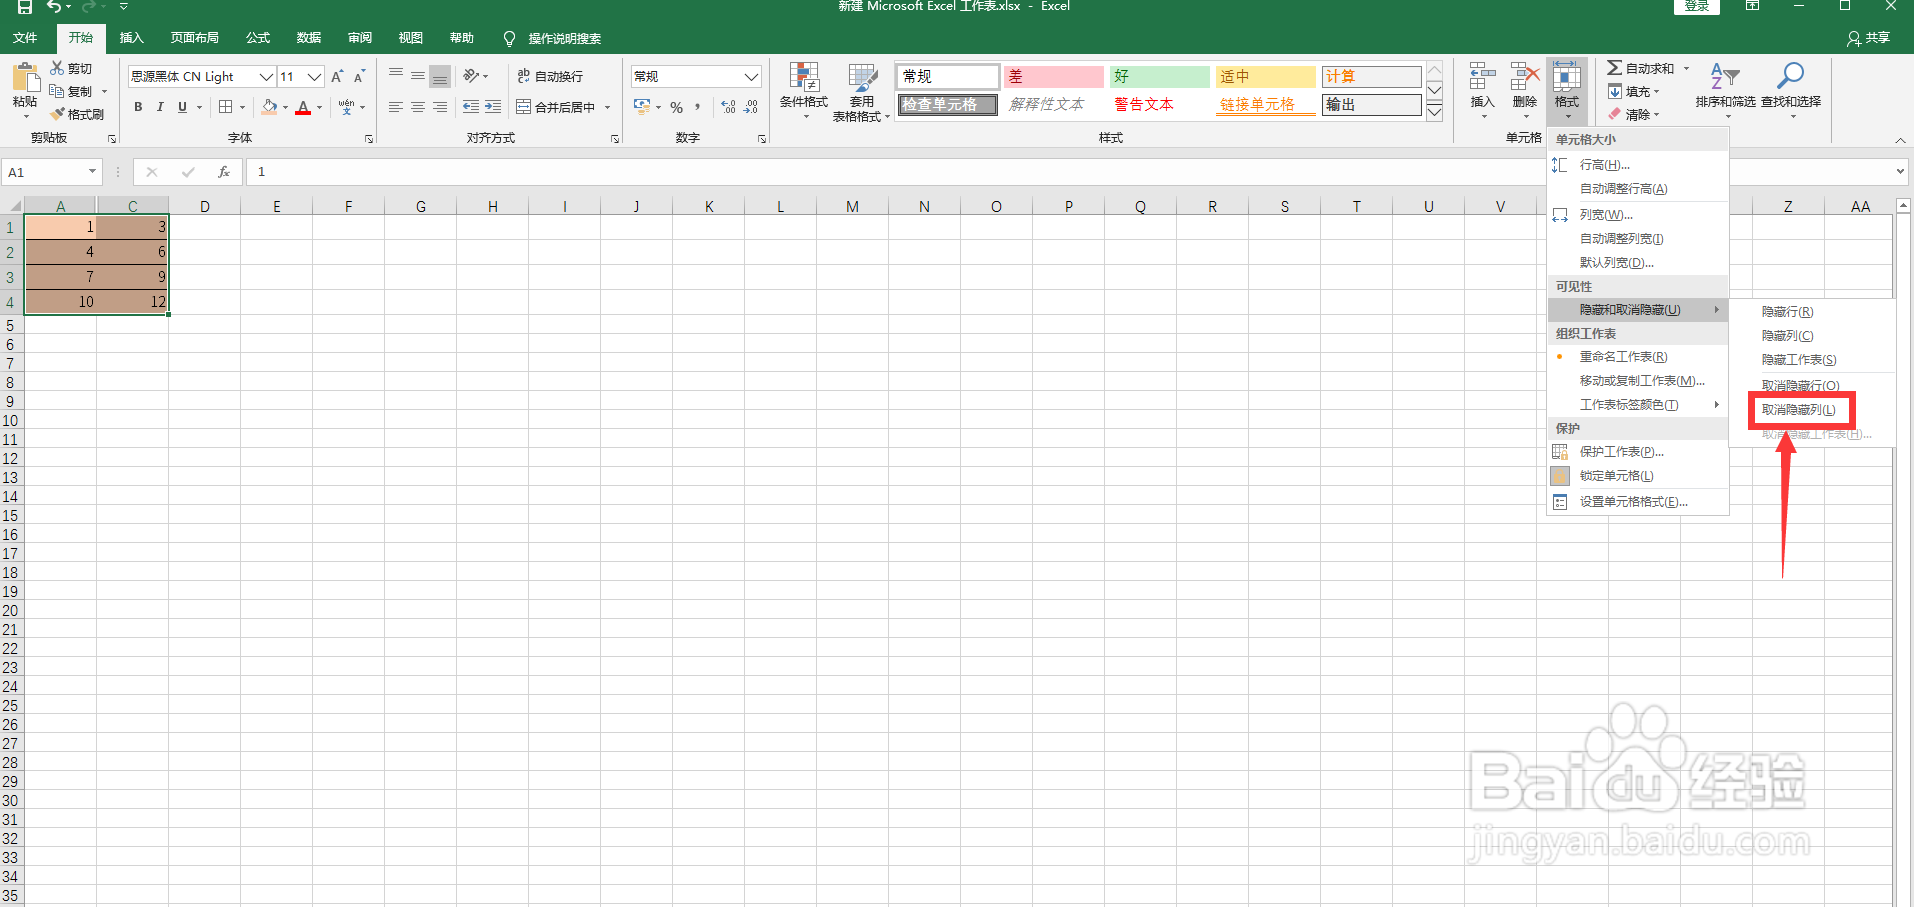Open the font size dropdown
The width and height of the screenshot is (1914, 907).
point(315,77)
